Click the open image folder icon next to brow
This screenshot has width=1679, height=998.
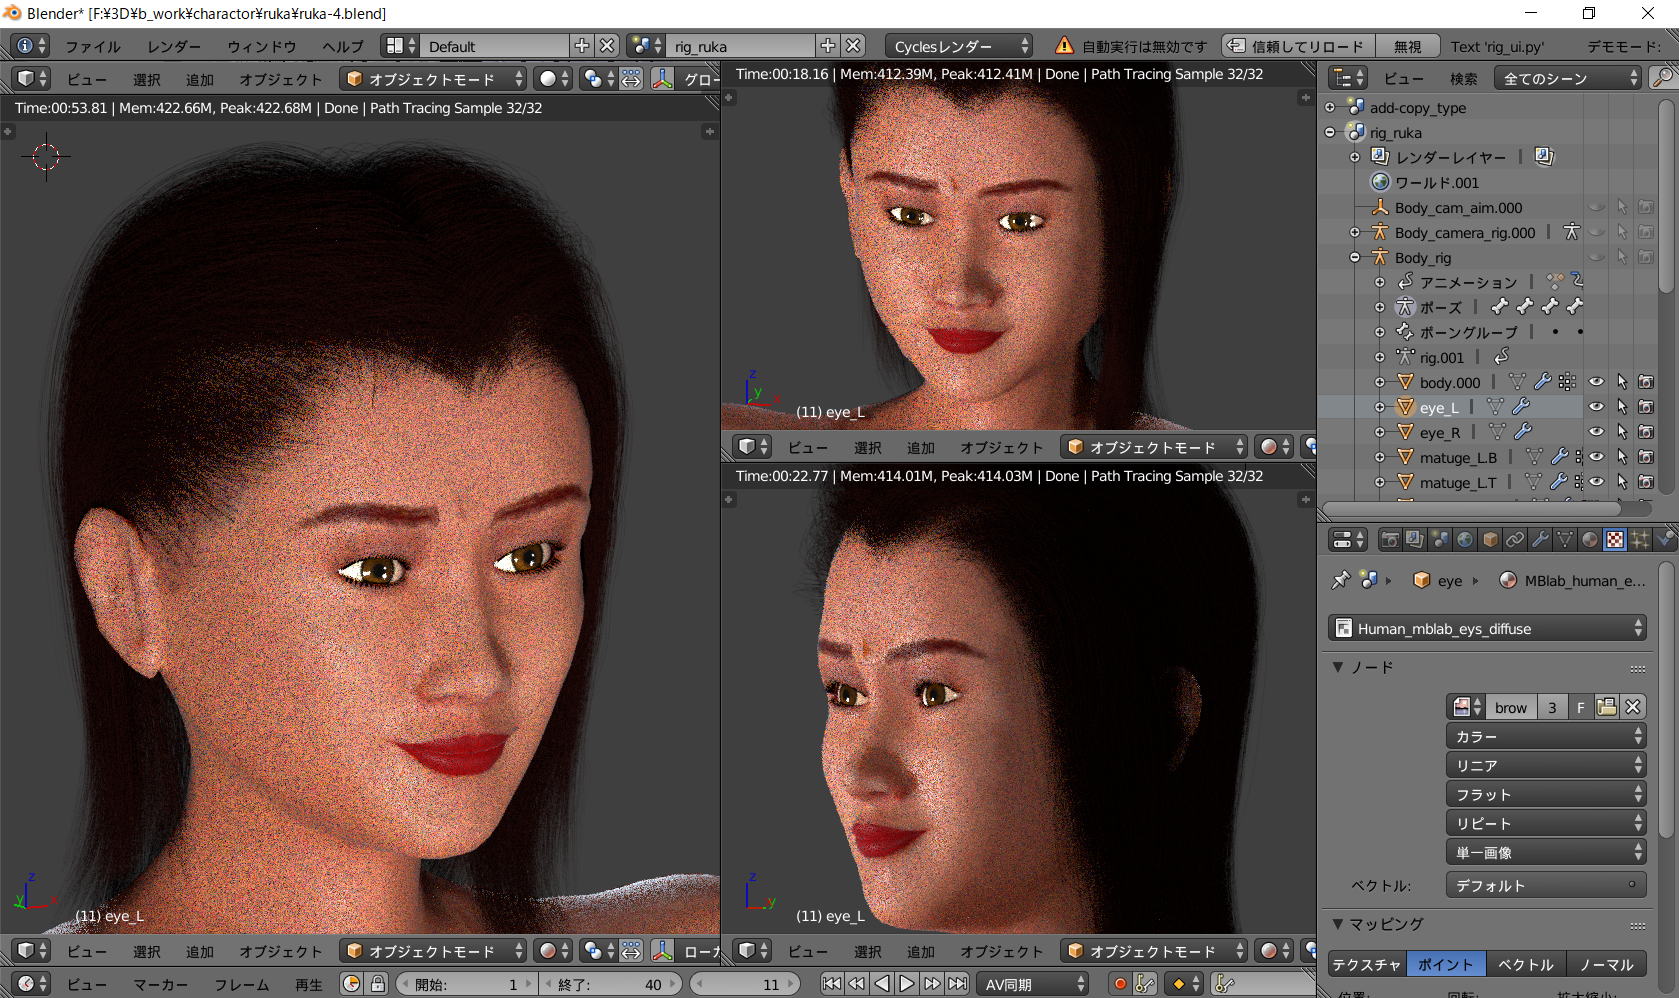point(1607,707)
